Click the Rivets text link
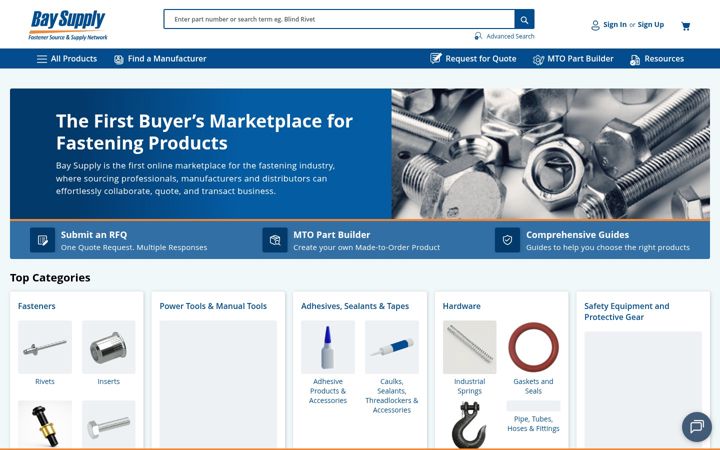The image size is (720, 450). [45, 382]
